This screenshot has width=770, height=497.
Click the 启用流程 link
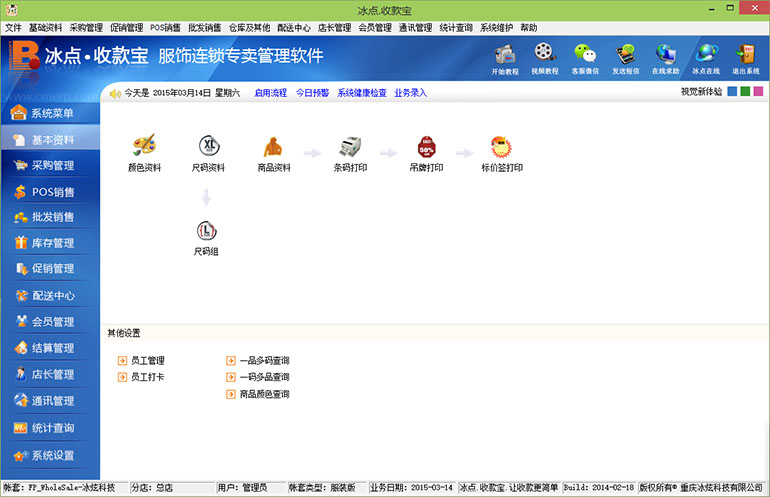coord(271,93)
